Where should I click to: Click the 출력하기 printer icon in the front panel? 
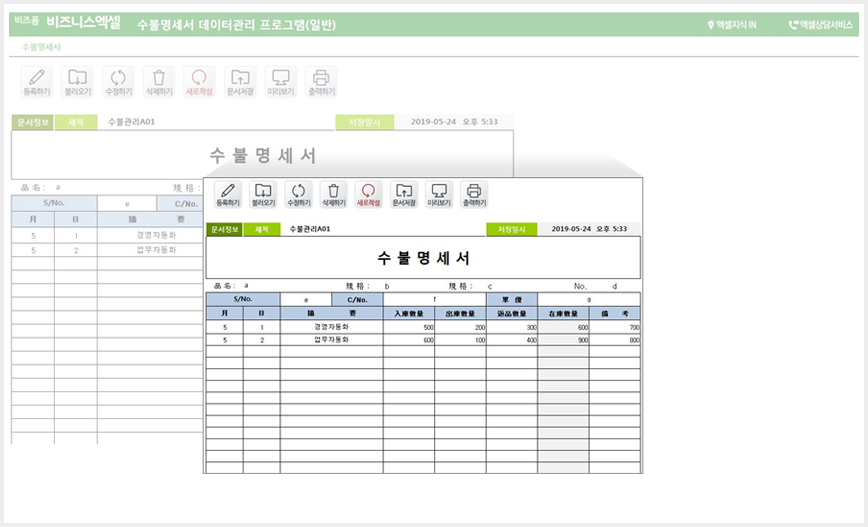tap(474, 194)
